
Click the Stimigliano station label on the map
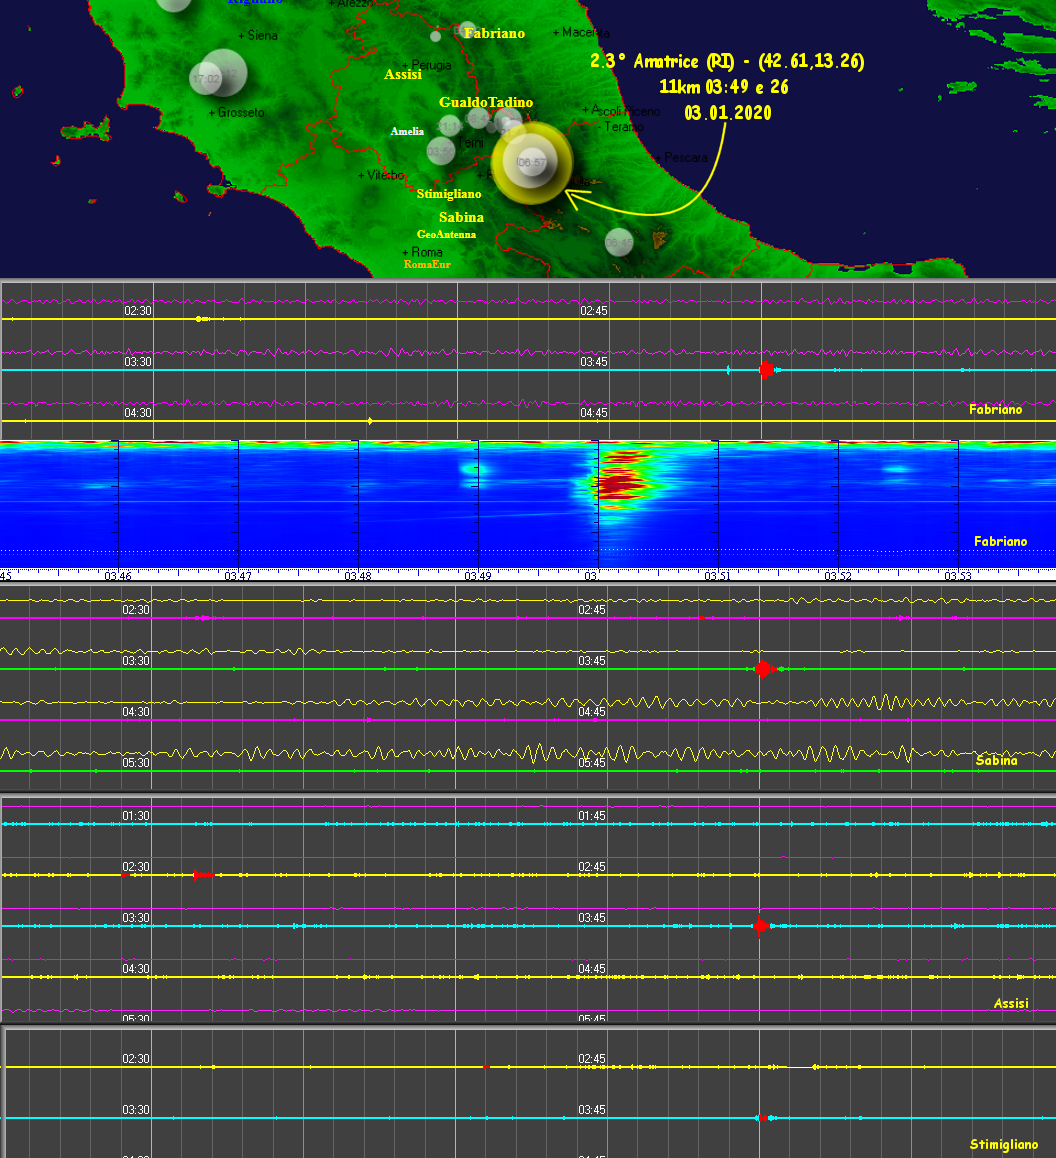click(449, 194)
